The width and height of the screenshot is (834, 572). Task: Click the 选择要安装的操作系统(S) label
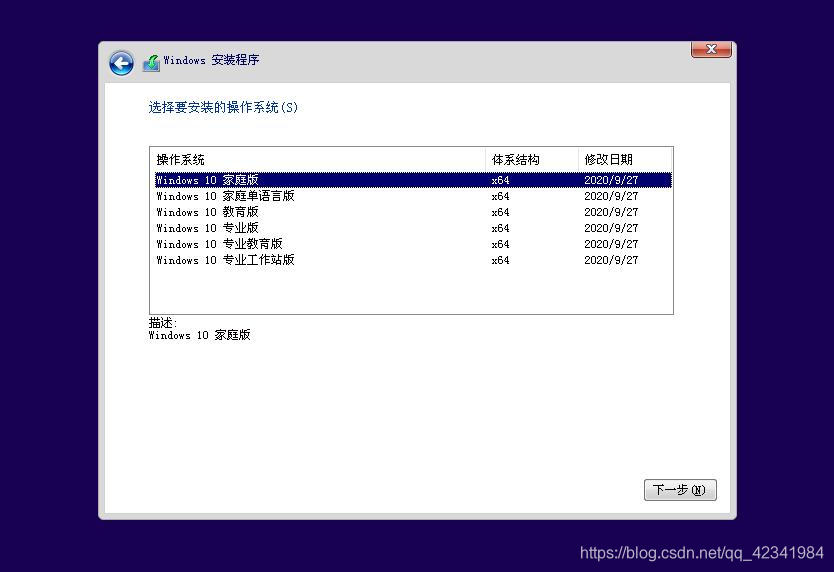[x=223, y=107]
